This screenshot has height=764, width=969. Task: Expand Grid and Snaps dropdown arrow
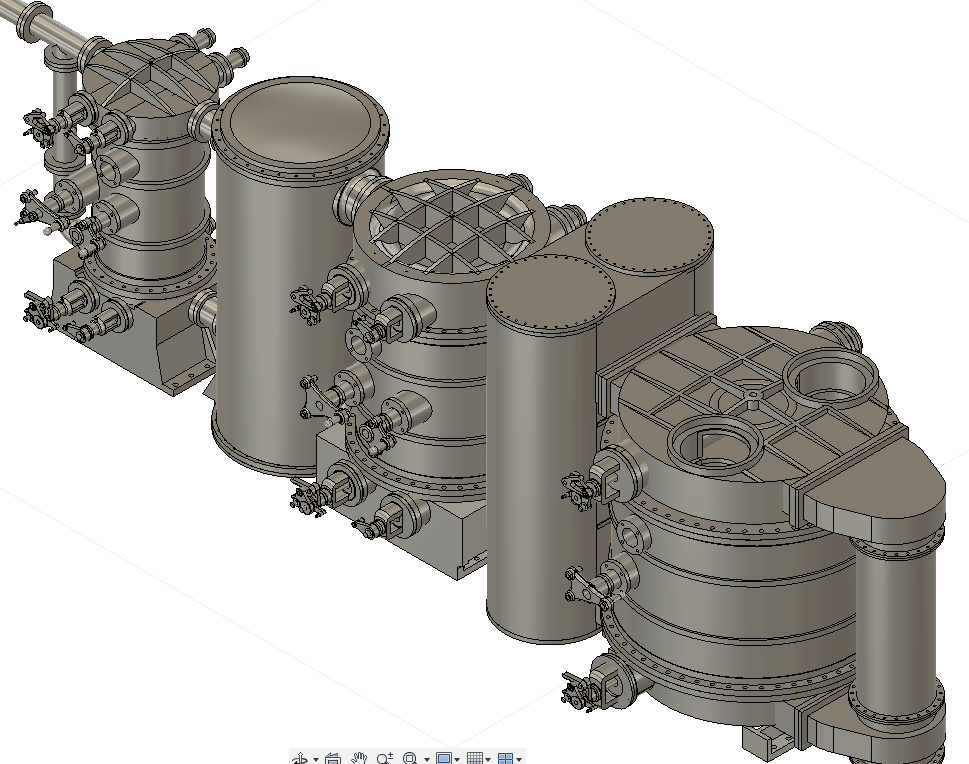(x=488, y=759)
